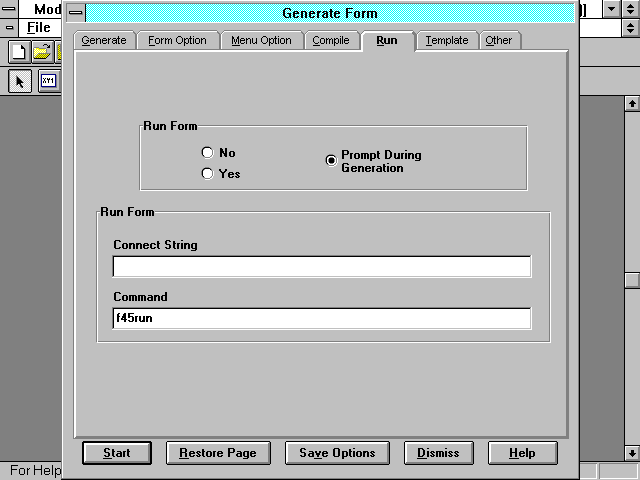Click the Save Options button

click(x=337, y=453)
